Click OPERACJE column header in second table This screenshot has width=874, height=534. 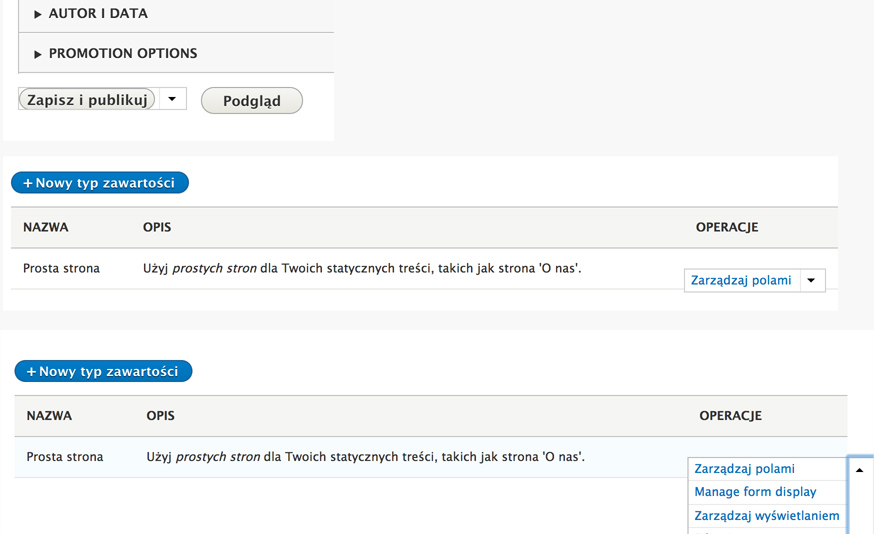pyautogui.click(x=730, y=416)
